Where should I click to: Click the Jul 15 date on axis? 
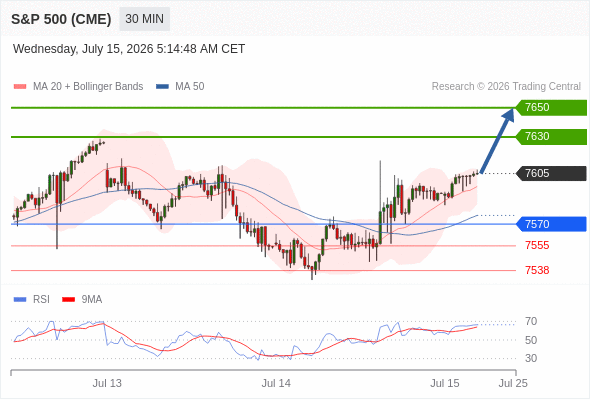point(445,383)
